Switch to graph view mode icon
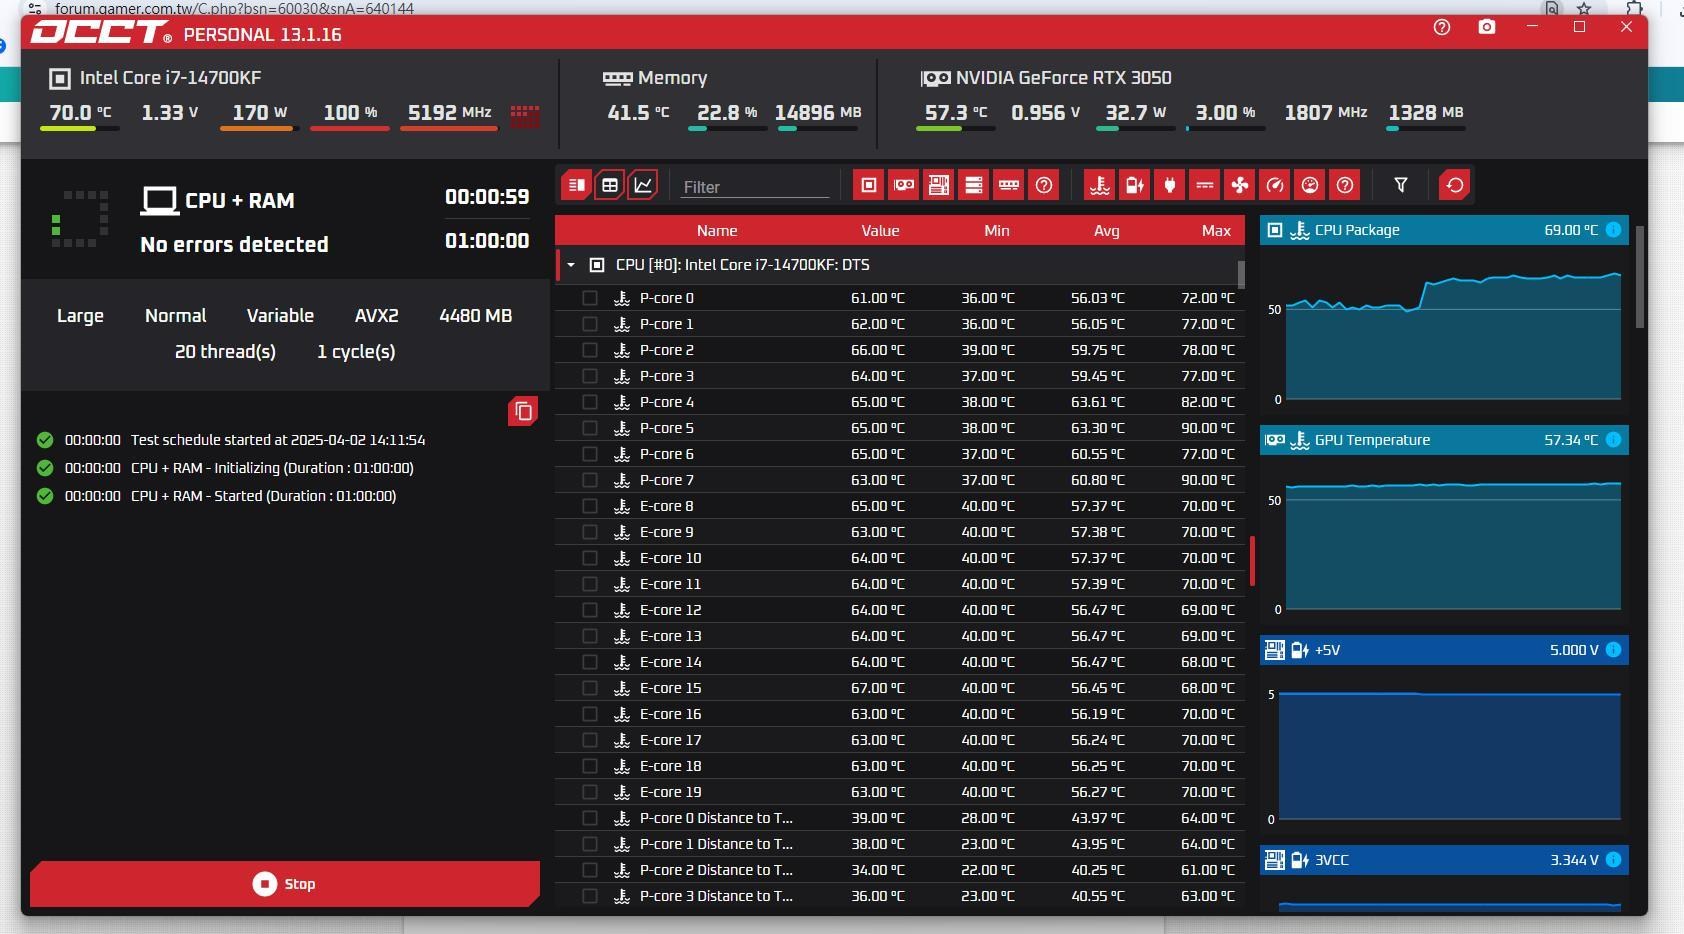This screenshot has width=1684, height=934. [643, 185]
